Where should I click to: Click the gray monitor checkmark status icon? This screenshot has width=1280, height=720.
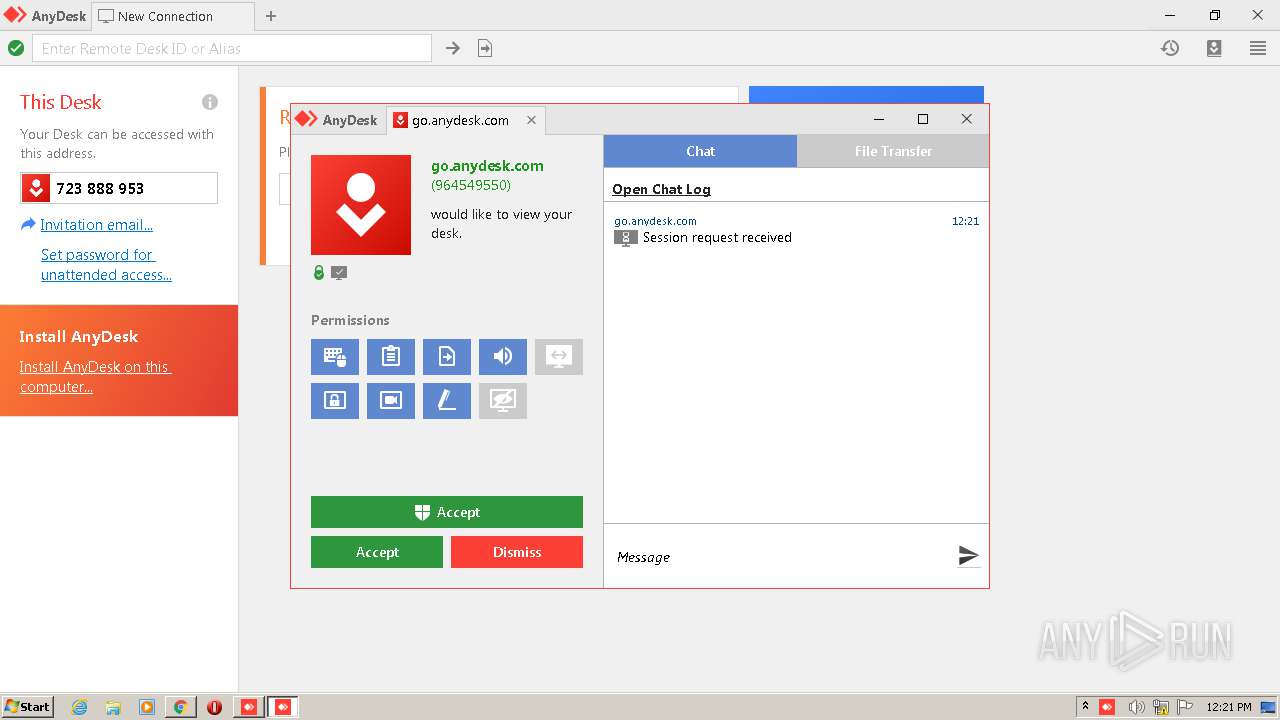339,272
